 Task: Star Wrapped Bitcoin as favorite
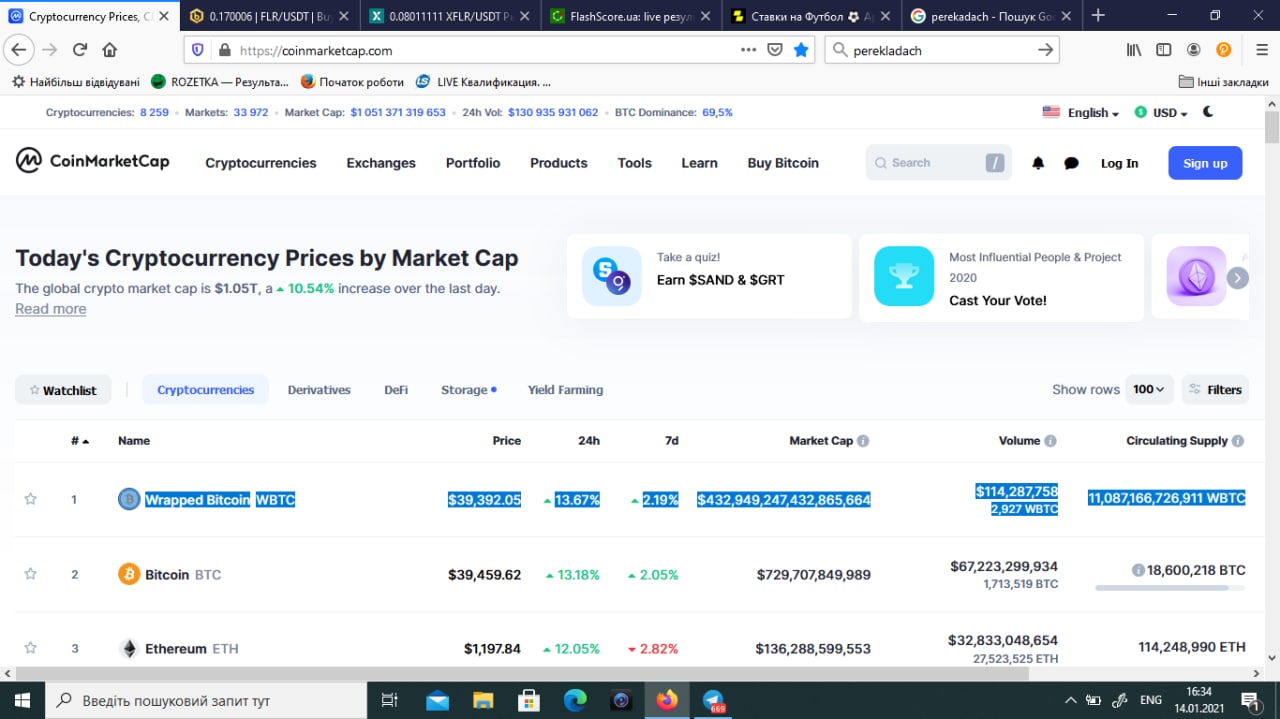[x=30, y=499]
